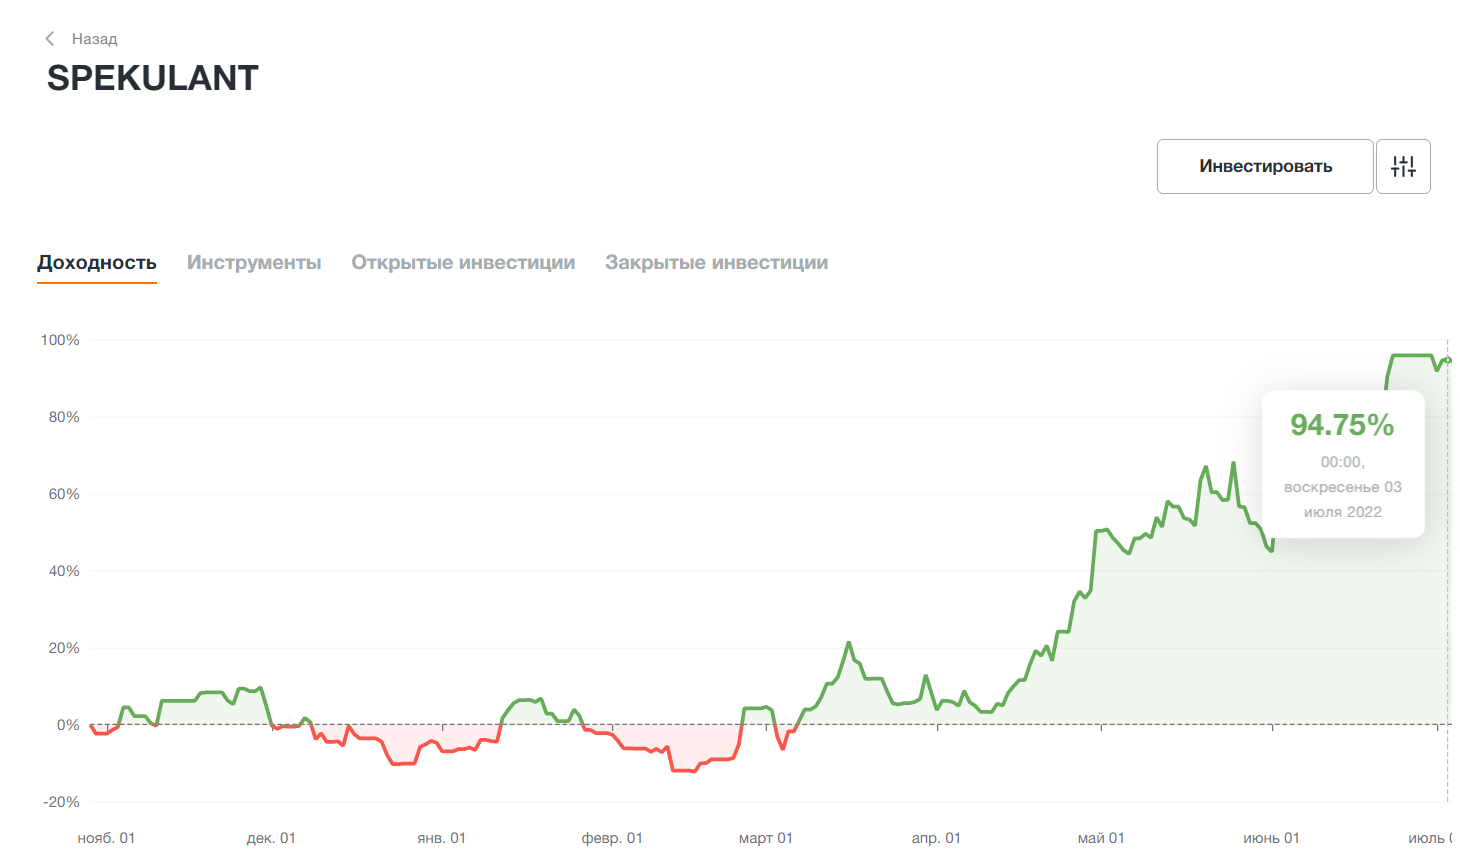The height and width of the screenshot is (868, 1460).
Task: Click the 20% y-axis label
Action: click(x=64, y=648)
